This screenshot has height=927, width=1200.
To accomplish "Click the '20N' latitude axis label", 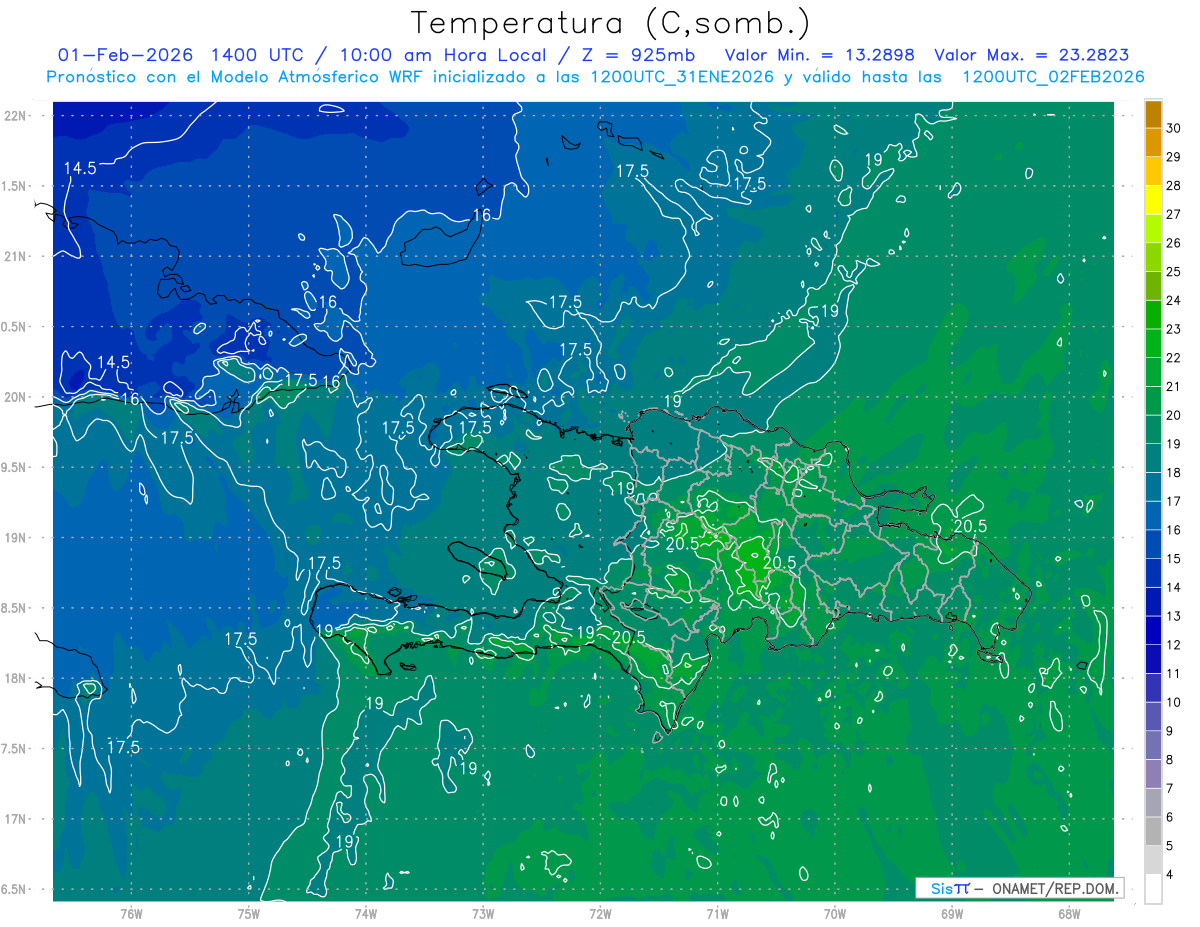I will [x=17, y=397].
